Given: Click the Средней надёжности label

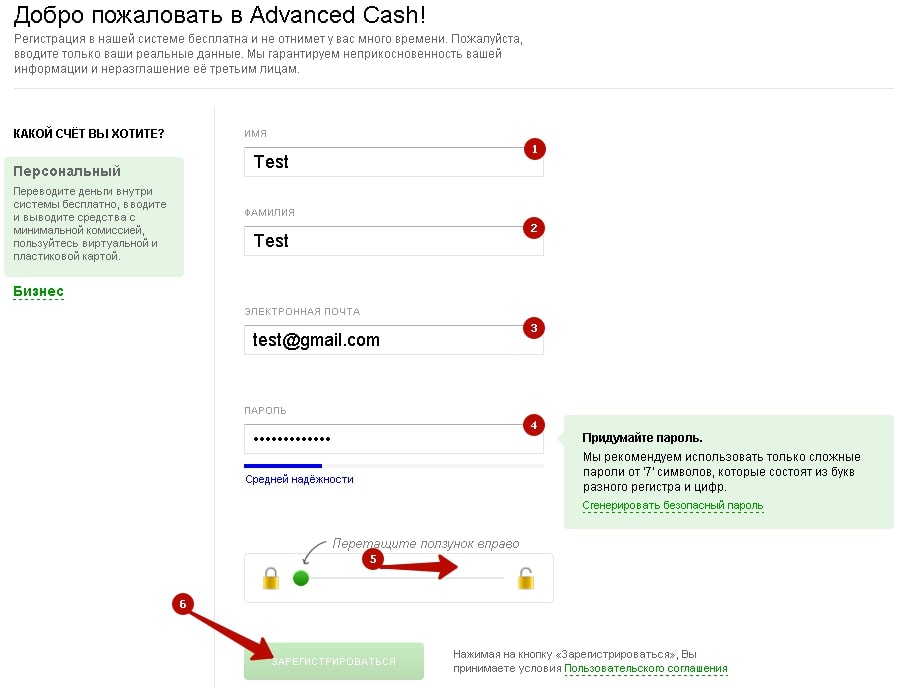Looking at the screenshot, I should (x=299, y=479).
